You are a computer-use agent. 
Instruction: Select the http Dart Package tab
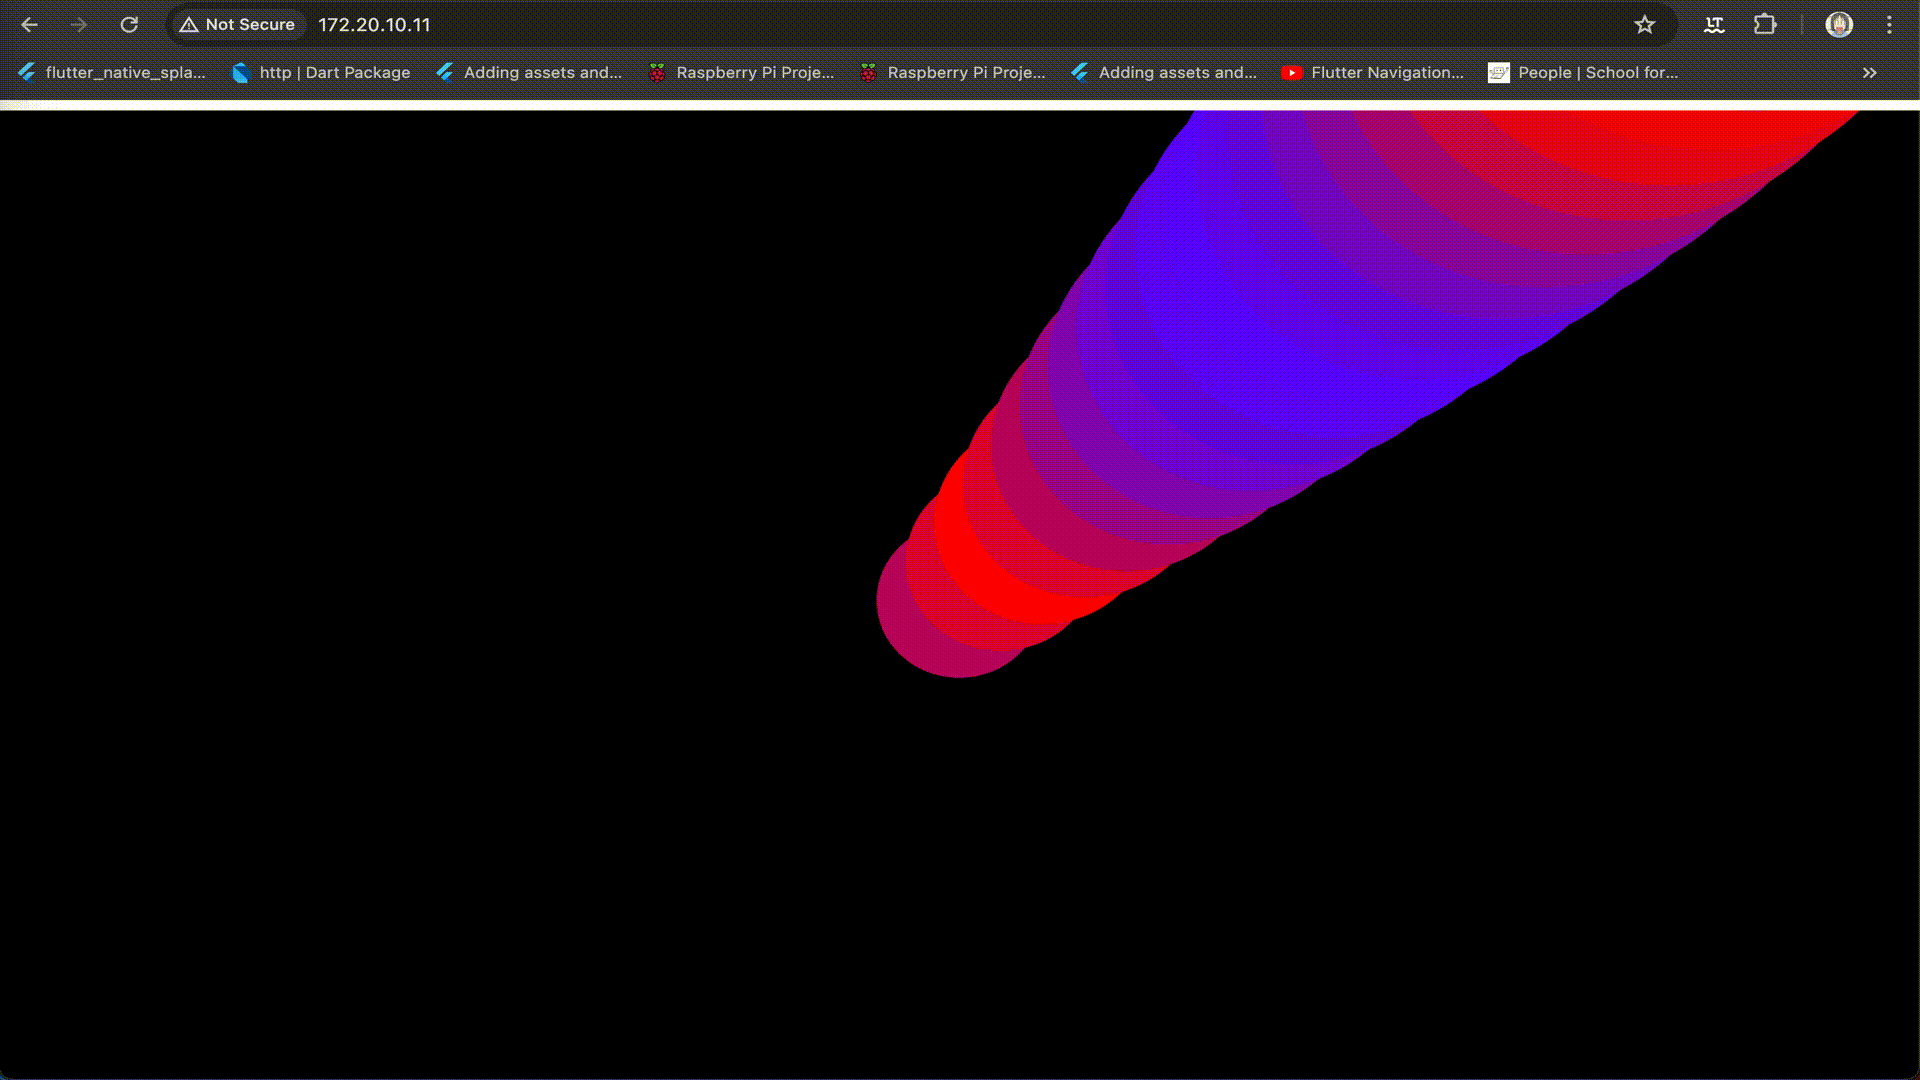point(334,73)
